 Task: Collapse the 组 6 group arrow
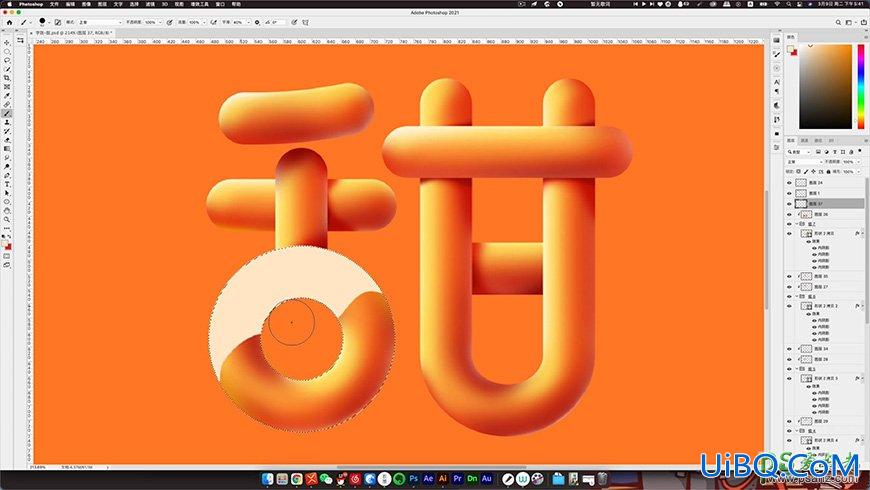[797, 296]
